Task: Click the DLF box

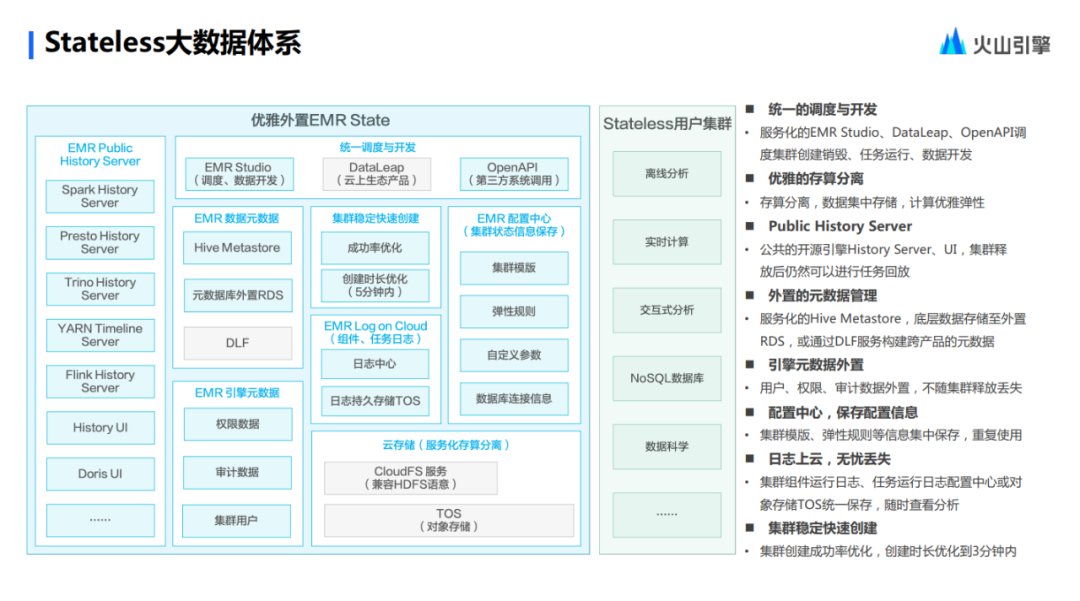Action: coord(238,343)
